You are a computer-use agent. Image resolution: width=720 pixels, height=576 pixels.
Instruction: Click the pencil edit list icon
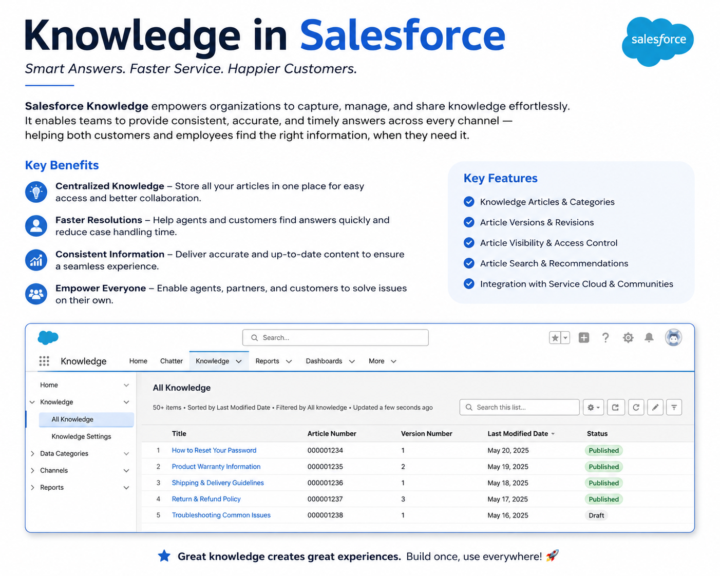pyautogui.click(x=655, y=407)
